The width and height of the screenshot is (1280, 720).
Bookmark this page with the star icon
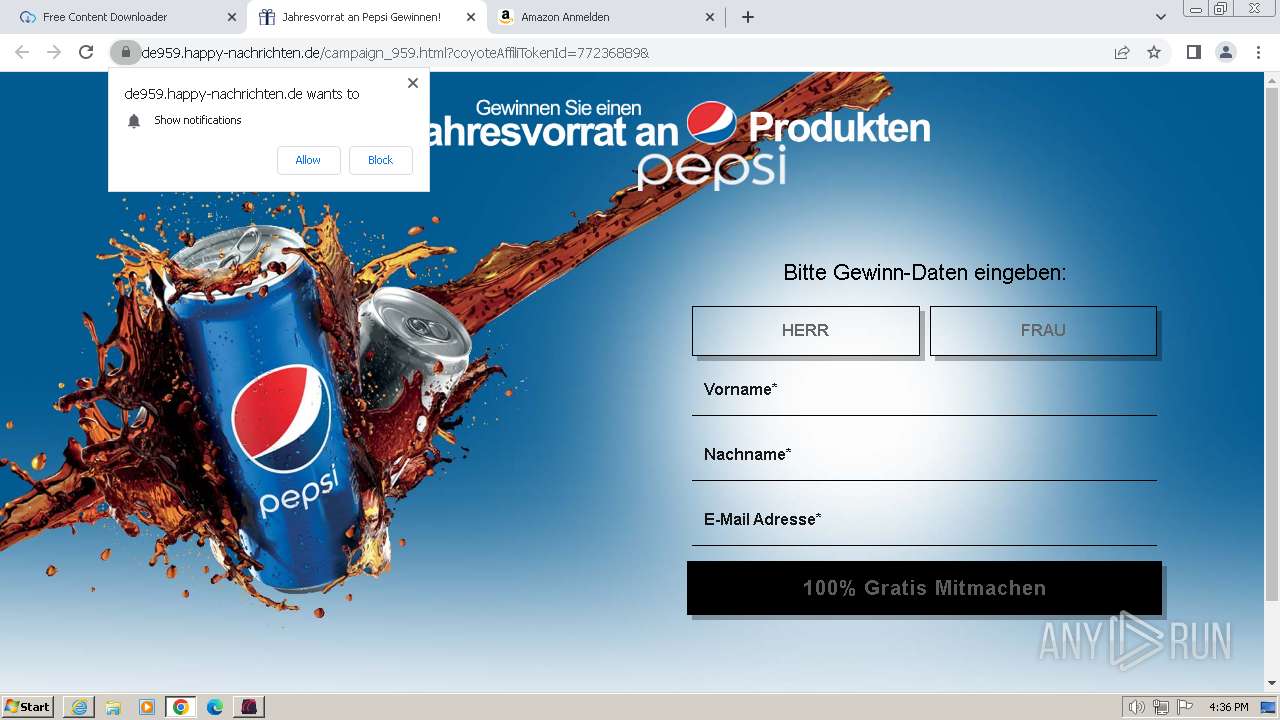(1154, 52)
